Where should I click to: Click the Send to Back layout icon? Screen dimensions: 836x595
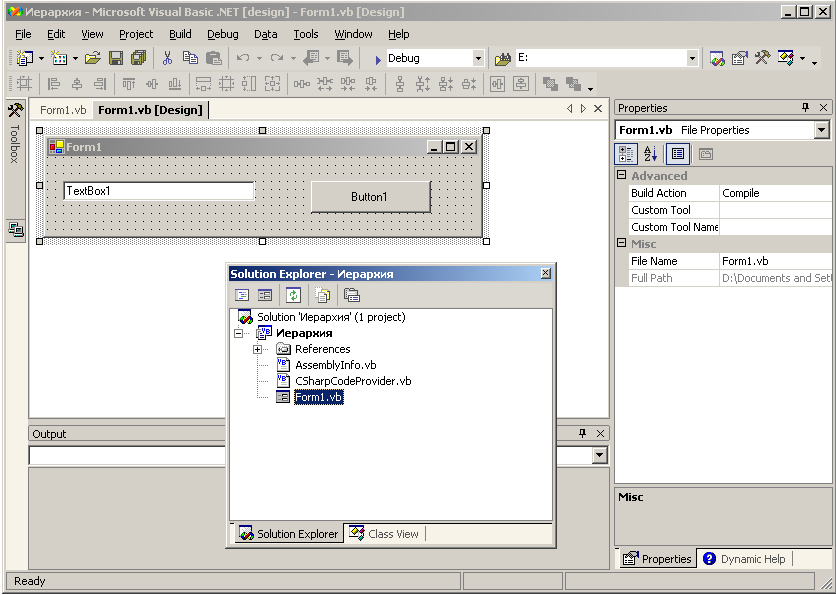(573, 84)
